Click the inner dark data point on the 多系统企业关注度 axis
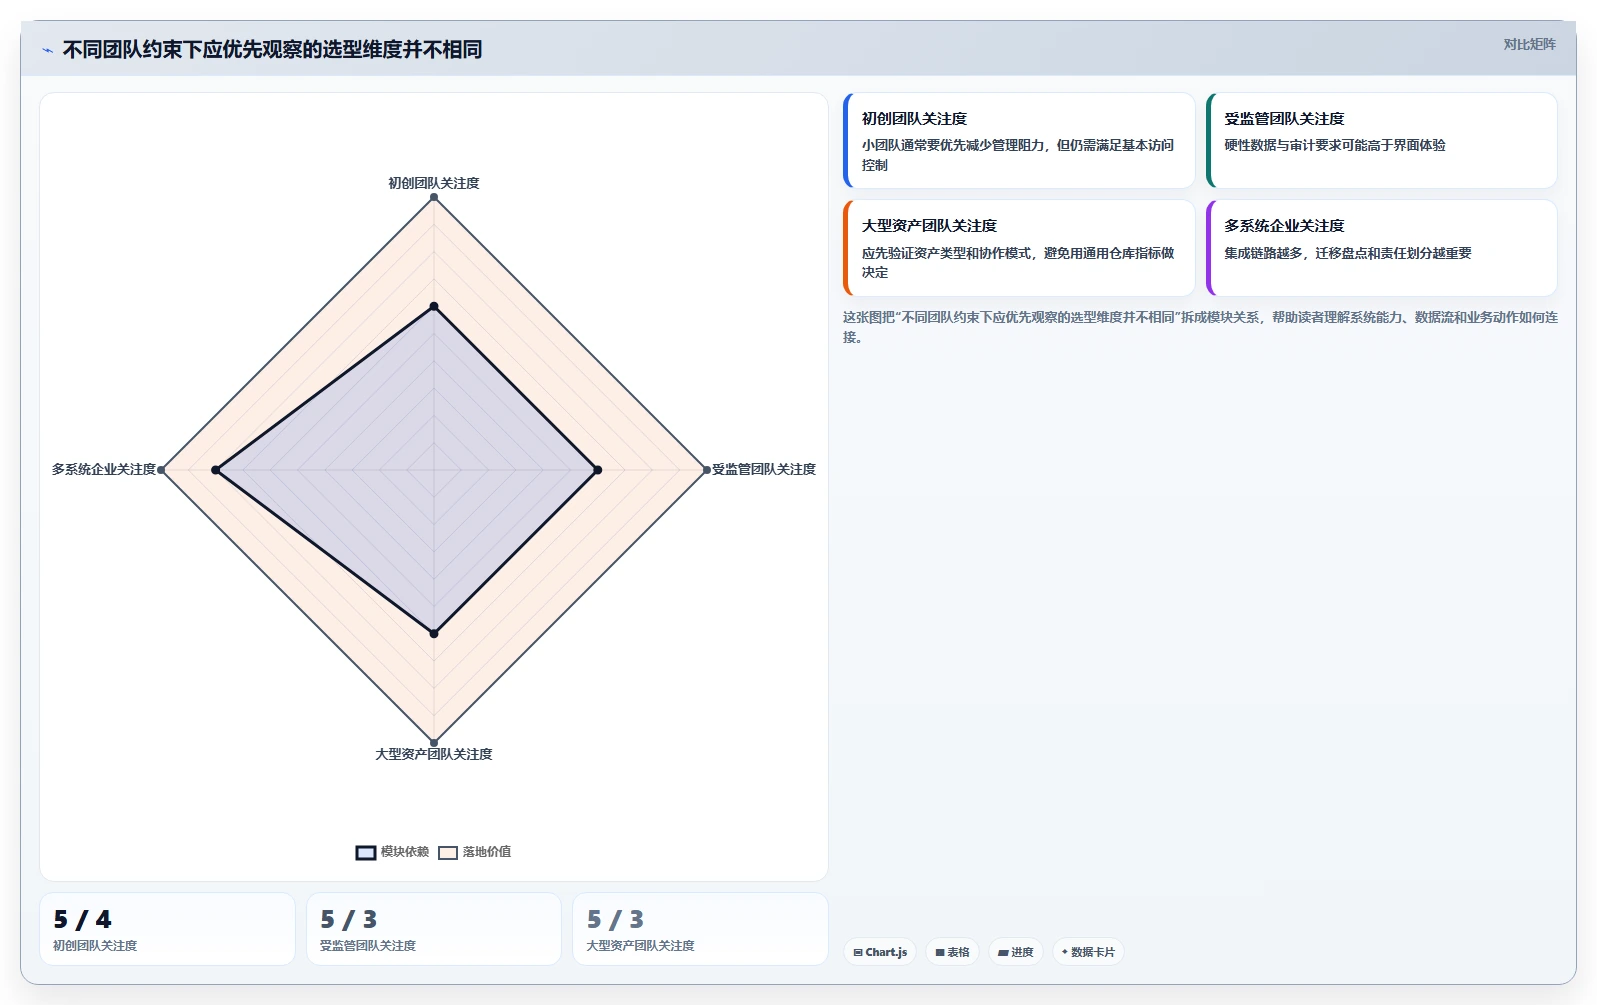This screenshot has height=1005, width=1597. pyautogui.click(x=216, y=470)
